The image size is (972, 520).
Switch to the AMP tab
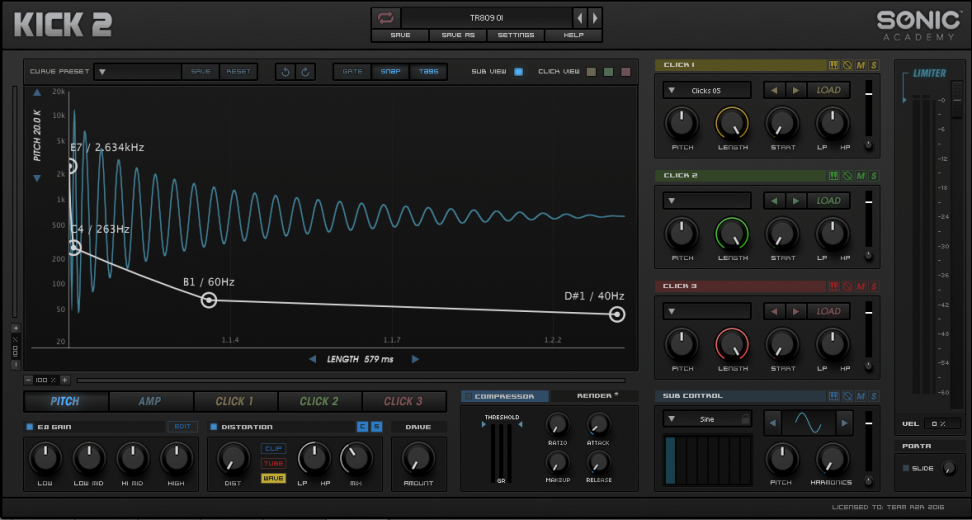[149, 402]
